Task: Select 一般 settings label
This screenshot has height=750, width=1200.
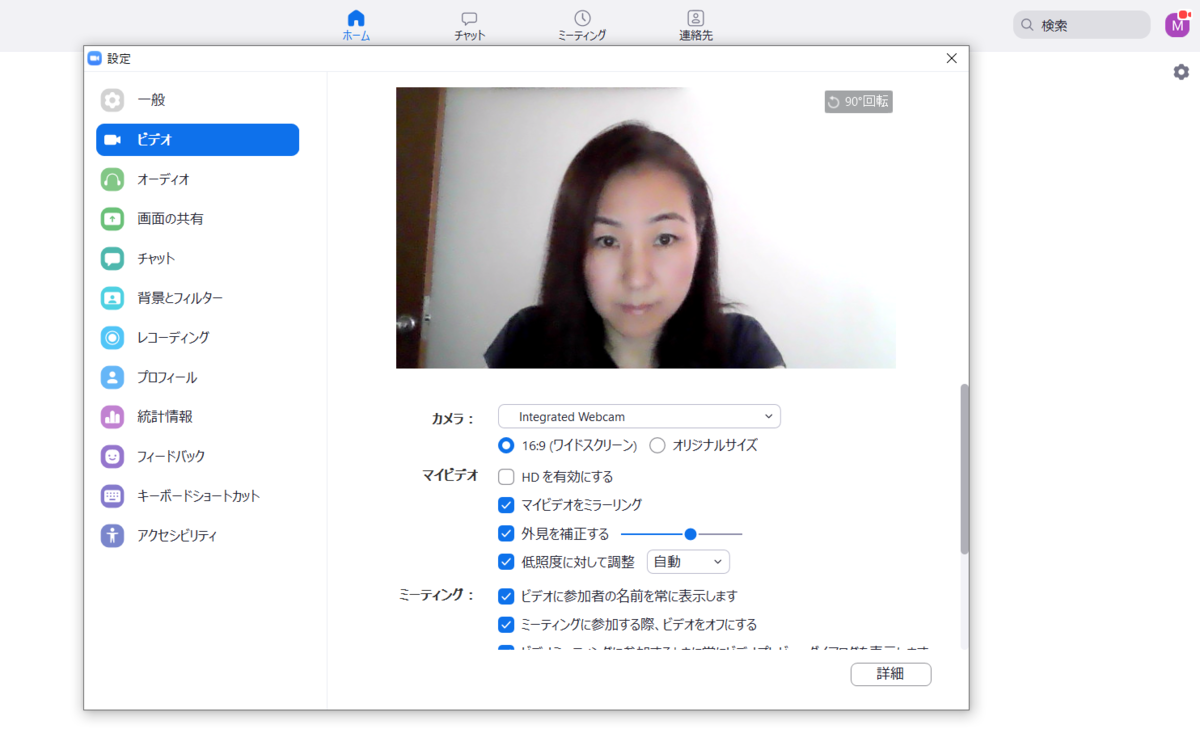Action: click(151, 100)
